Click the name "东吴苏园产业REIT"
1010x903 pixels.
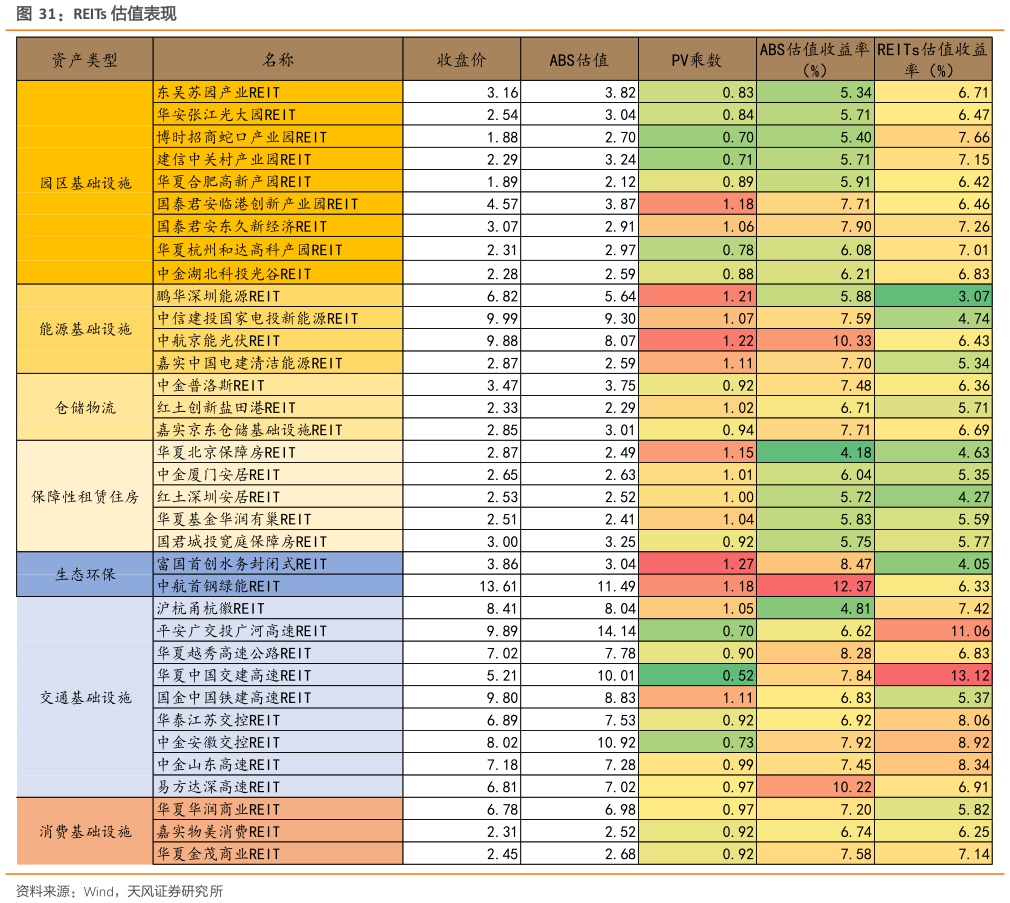pyautogui.click(x=219, y=93)
